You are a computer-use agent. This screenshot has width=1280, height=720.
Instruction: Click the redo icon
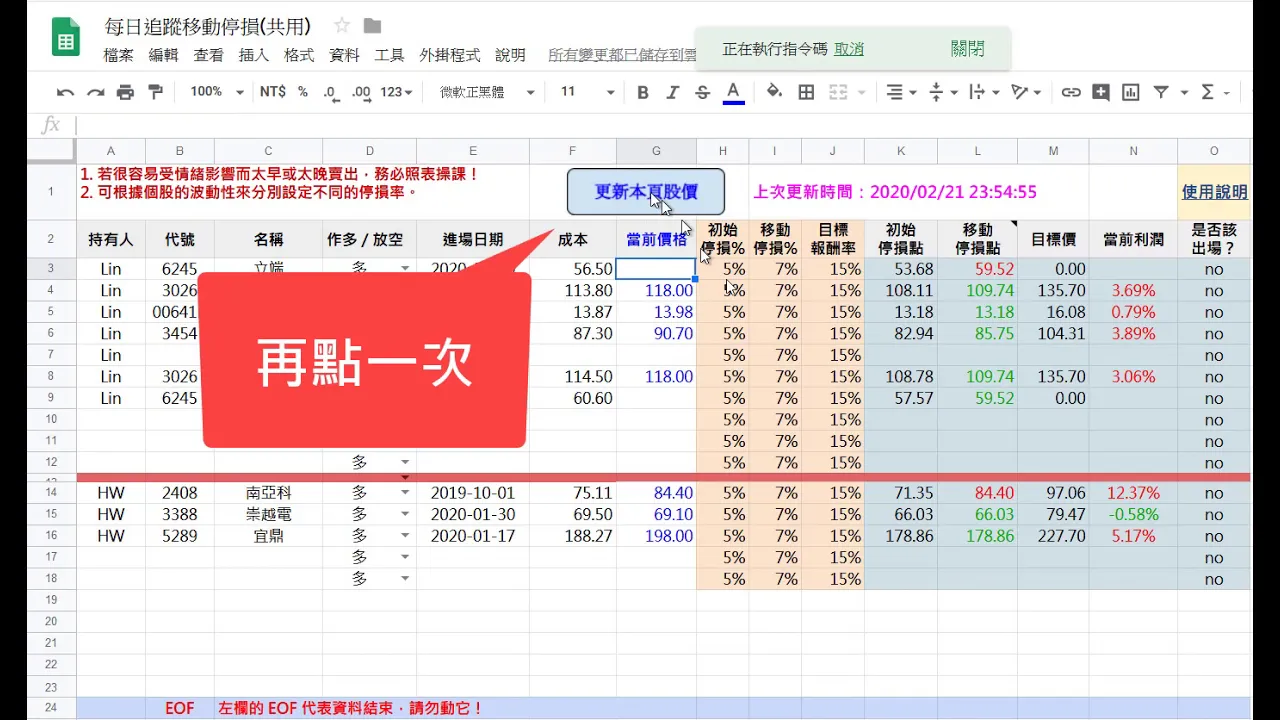click(x=95, y=92)
